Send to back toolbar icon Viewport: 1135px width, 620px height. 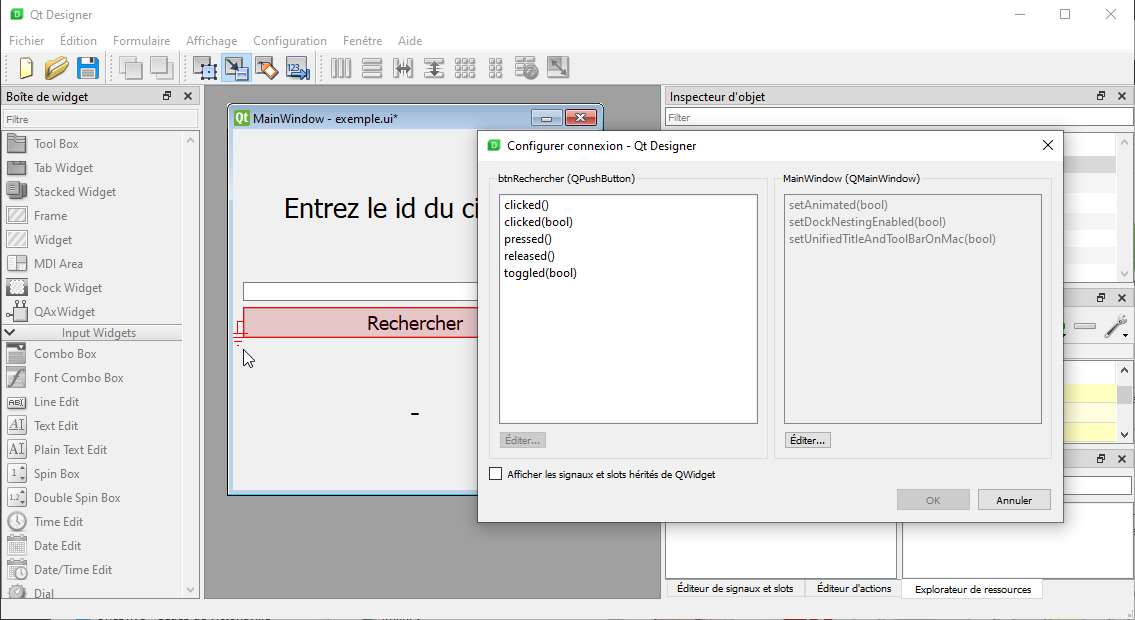[x=130, y=68]
